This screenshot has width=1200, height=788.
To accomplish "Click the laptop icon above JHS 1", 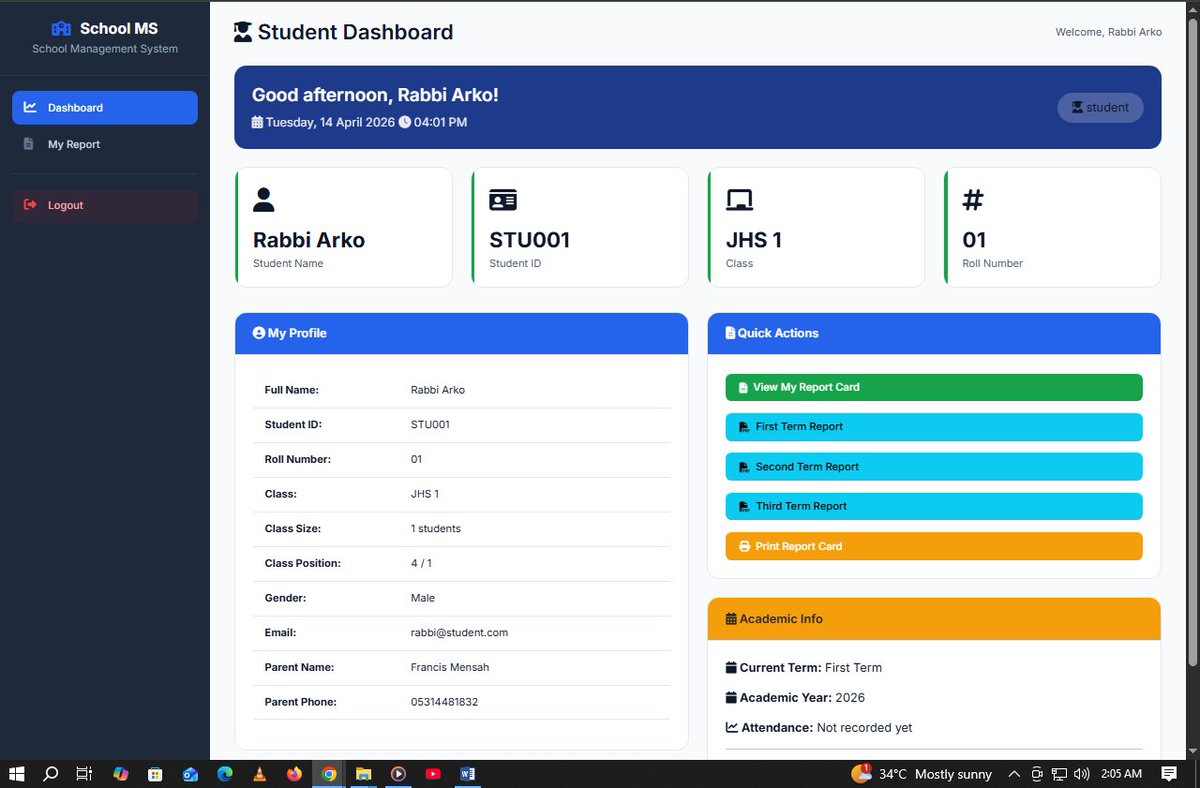I will click(x=739, y=200).
